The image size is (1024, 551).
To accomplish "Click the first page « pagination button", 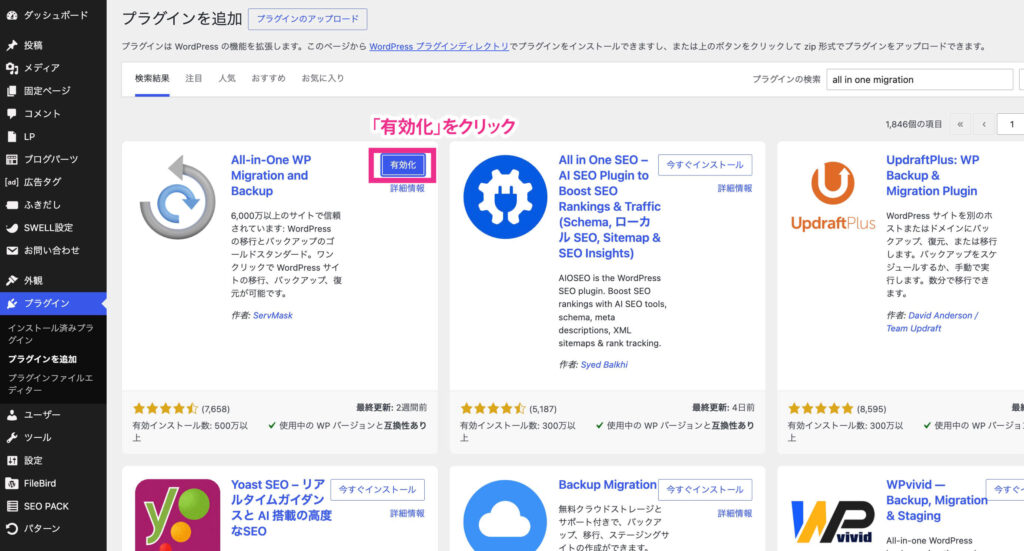I will (x=960, y=124).
